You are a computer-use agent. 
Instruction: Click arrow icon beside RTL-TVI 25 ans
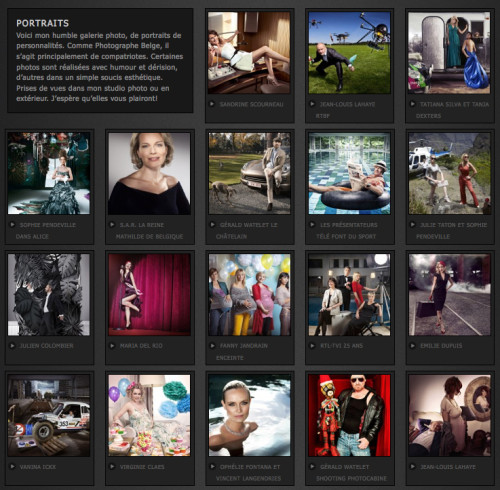click(312, 345)
